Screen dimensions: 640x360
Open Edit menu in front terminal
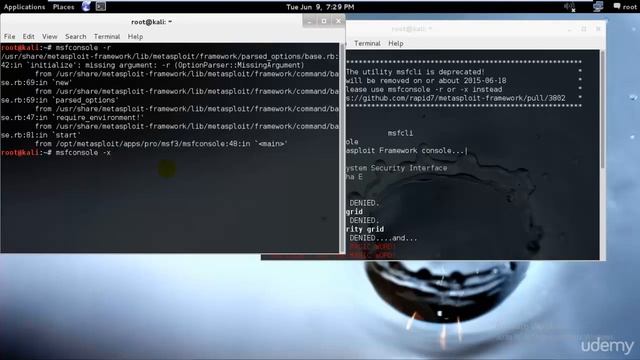point(28,36)
